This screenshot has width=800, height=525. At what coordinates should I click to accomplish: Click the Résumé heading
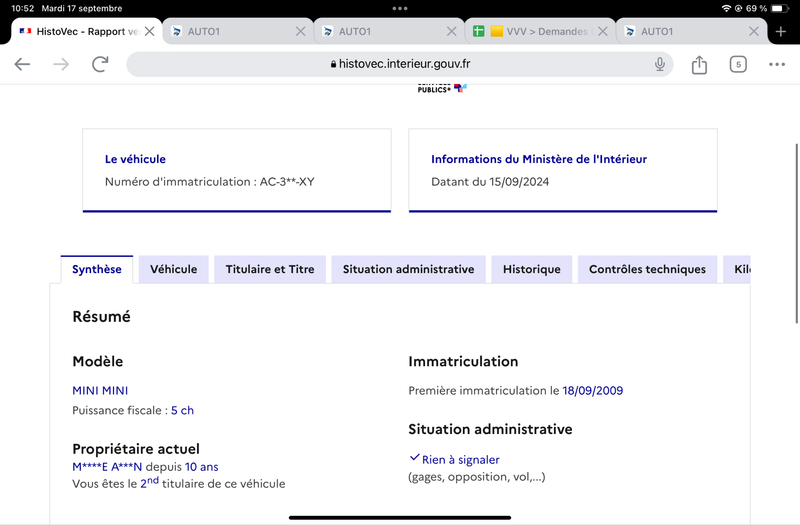point(101,317)
